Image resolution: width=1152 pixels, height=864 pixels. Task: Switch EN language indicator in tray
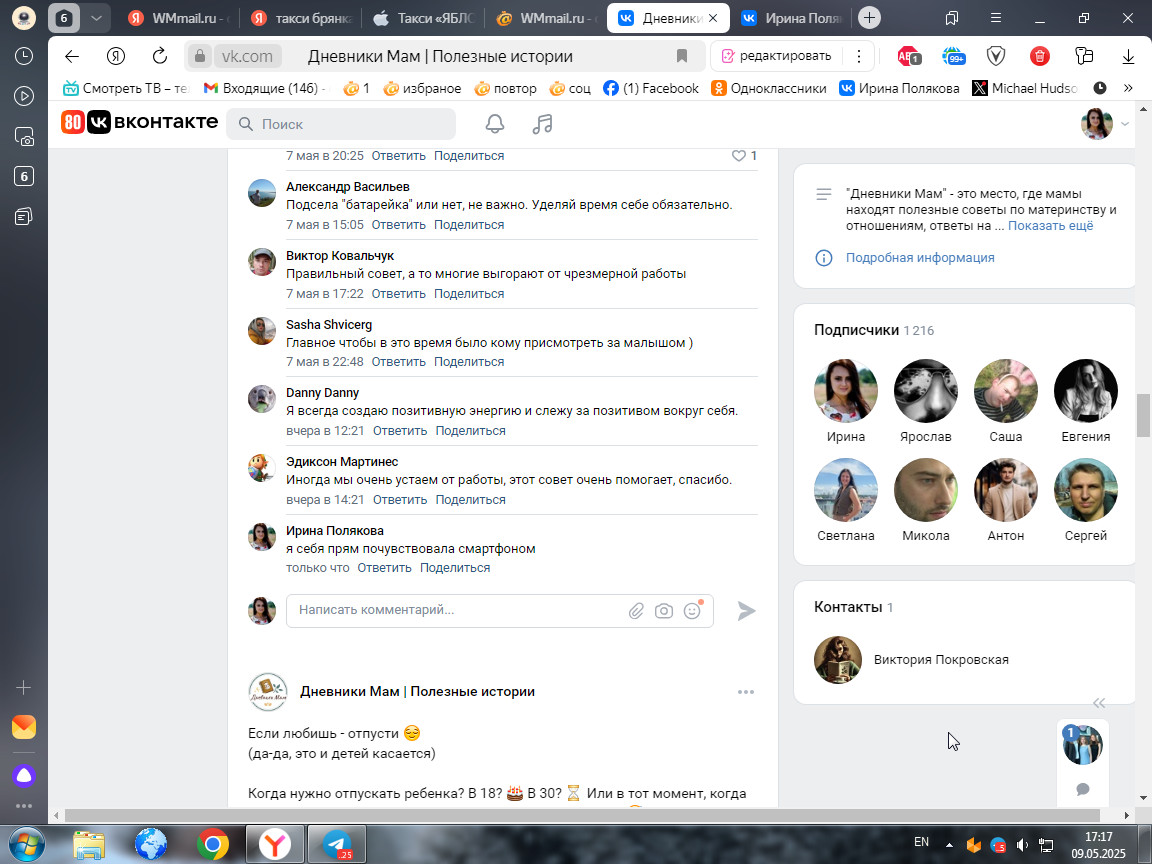[x=921, y=842]
